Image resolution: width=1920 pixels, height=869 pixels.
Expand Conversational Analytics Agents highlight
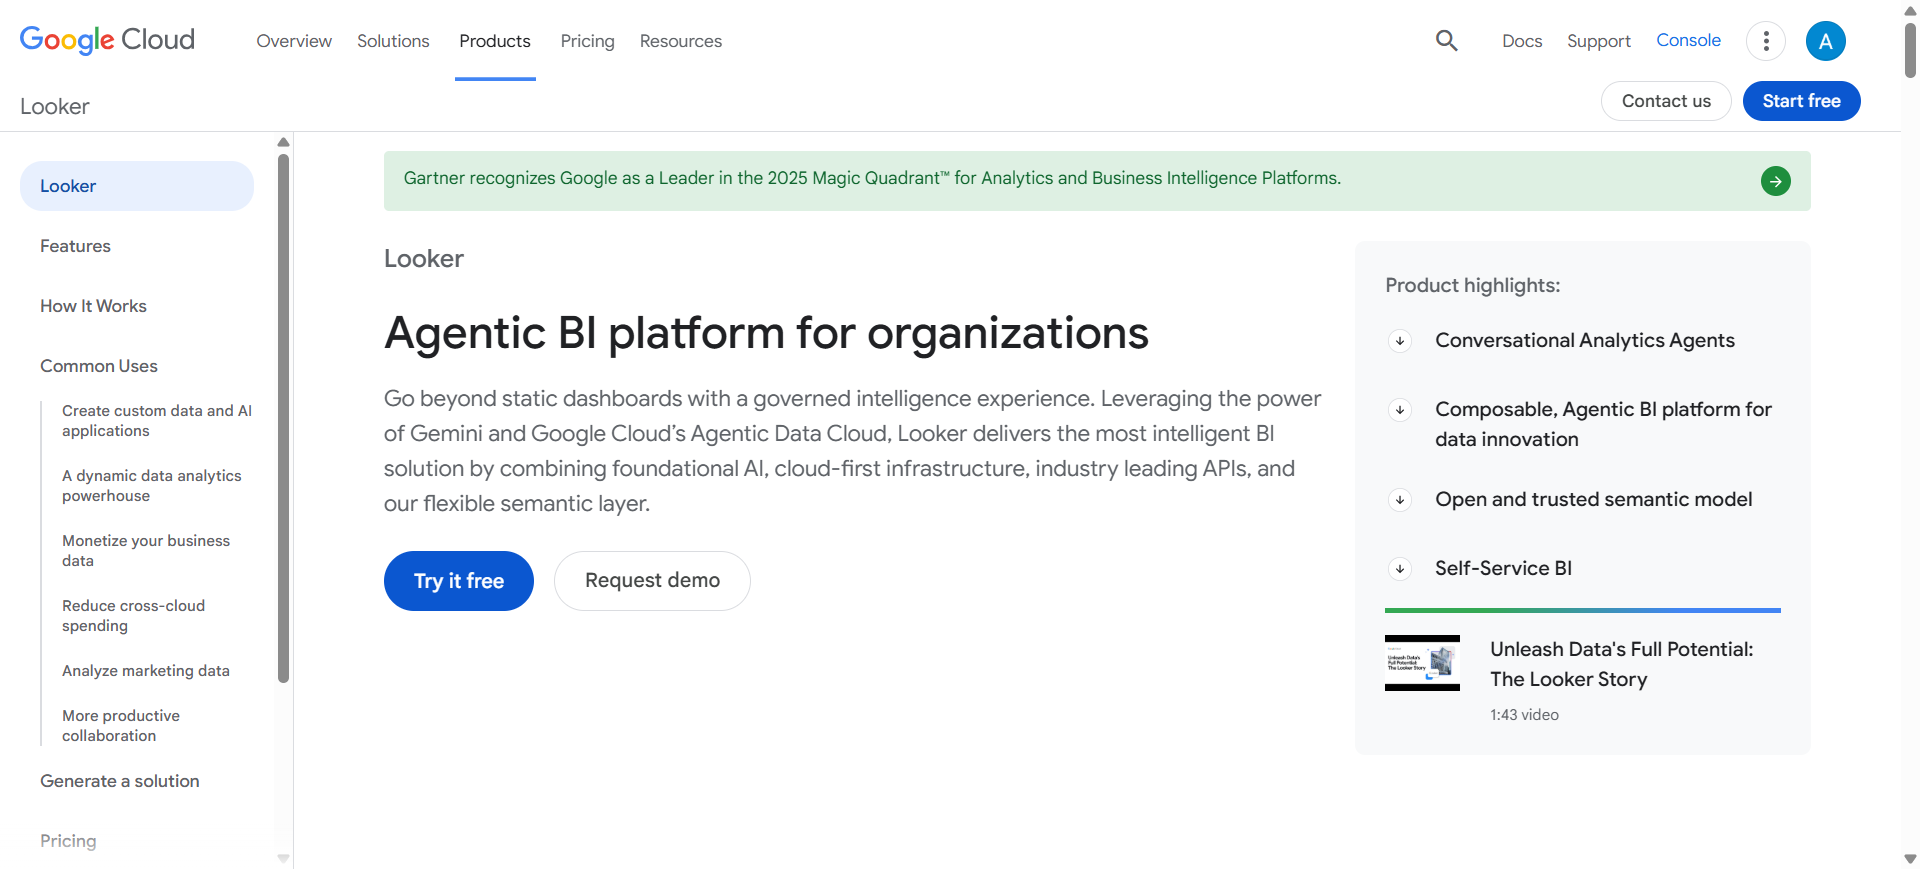click(1400, 341)
